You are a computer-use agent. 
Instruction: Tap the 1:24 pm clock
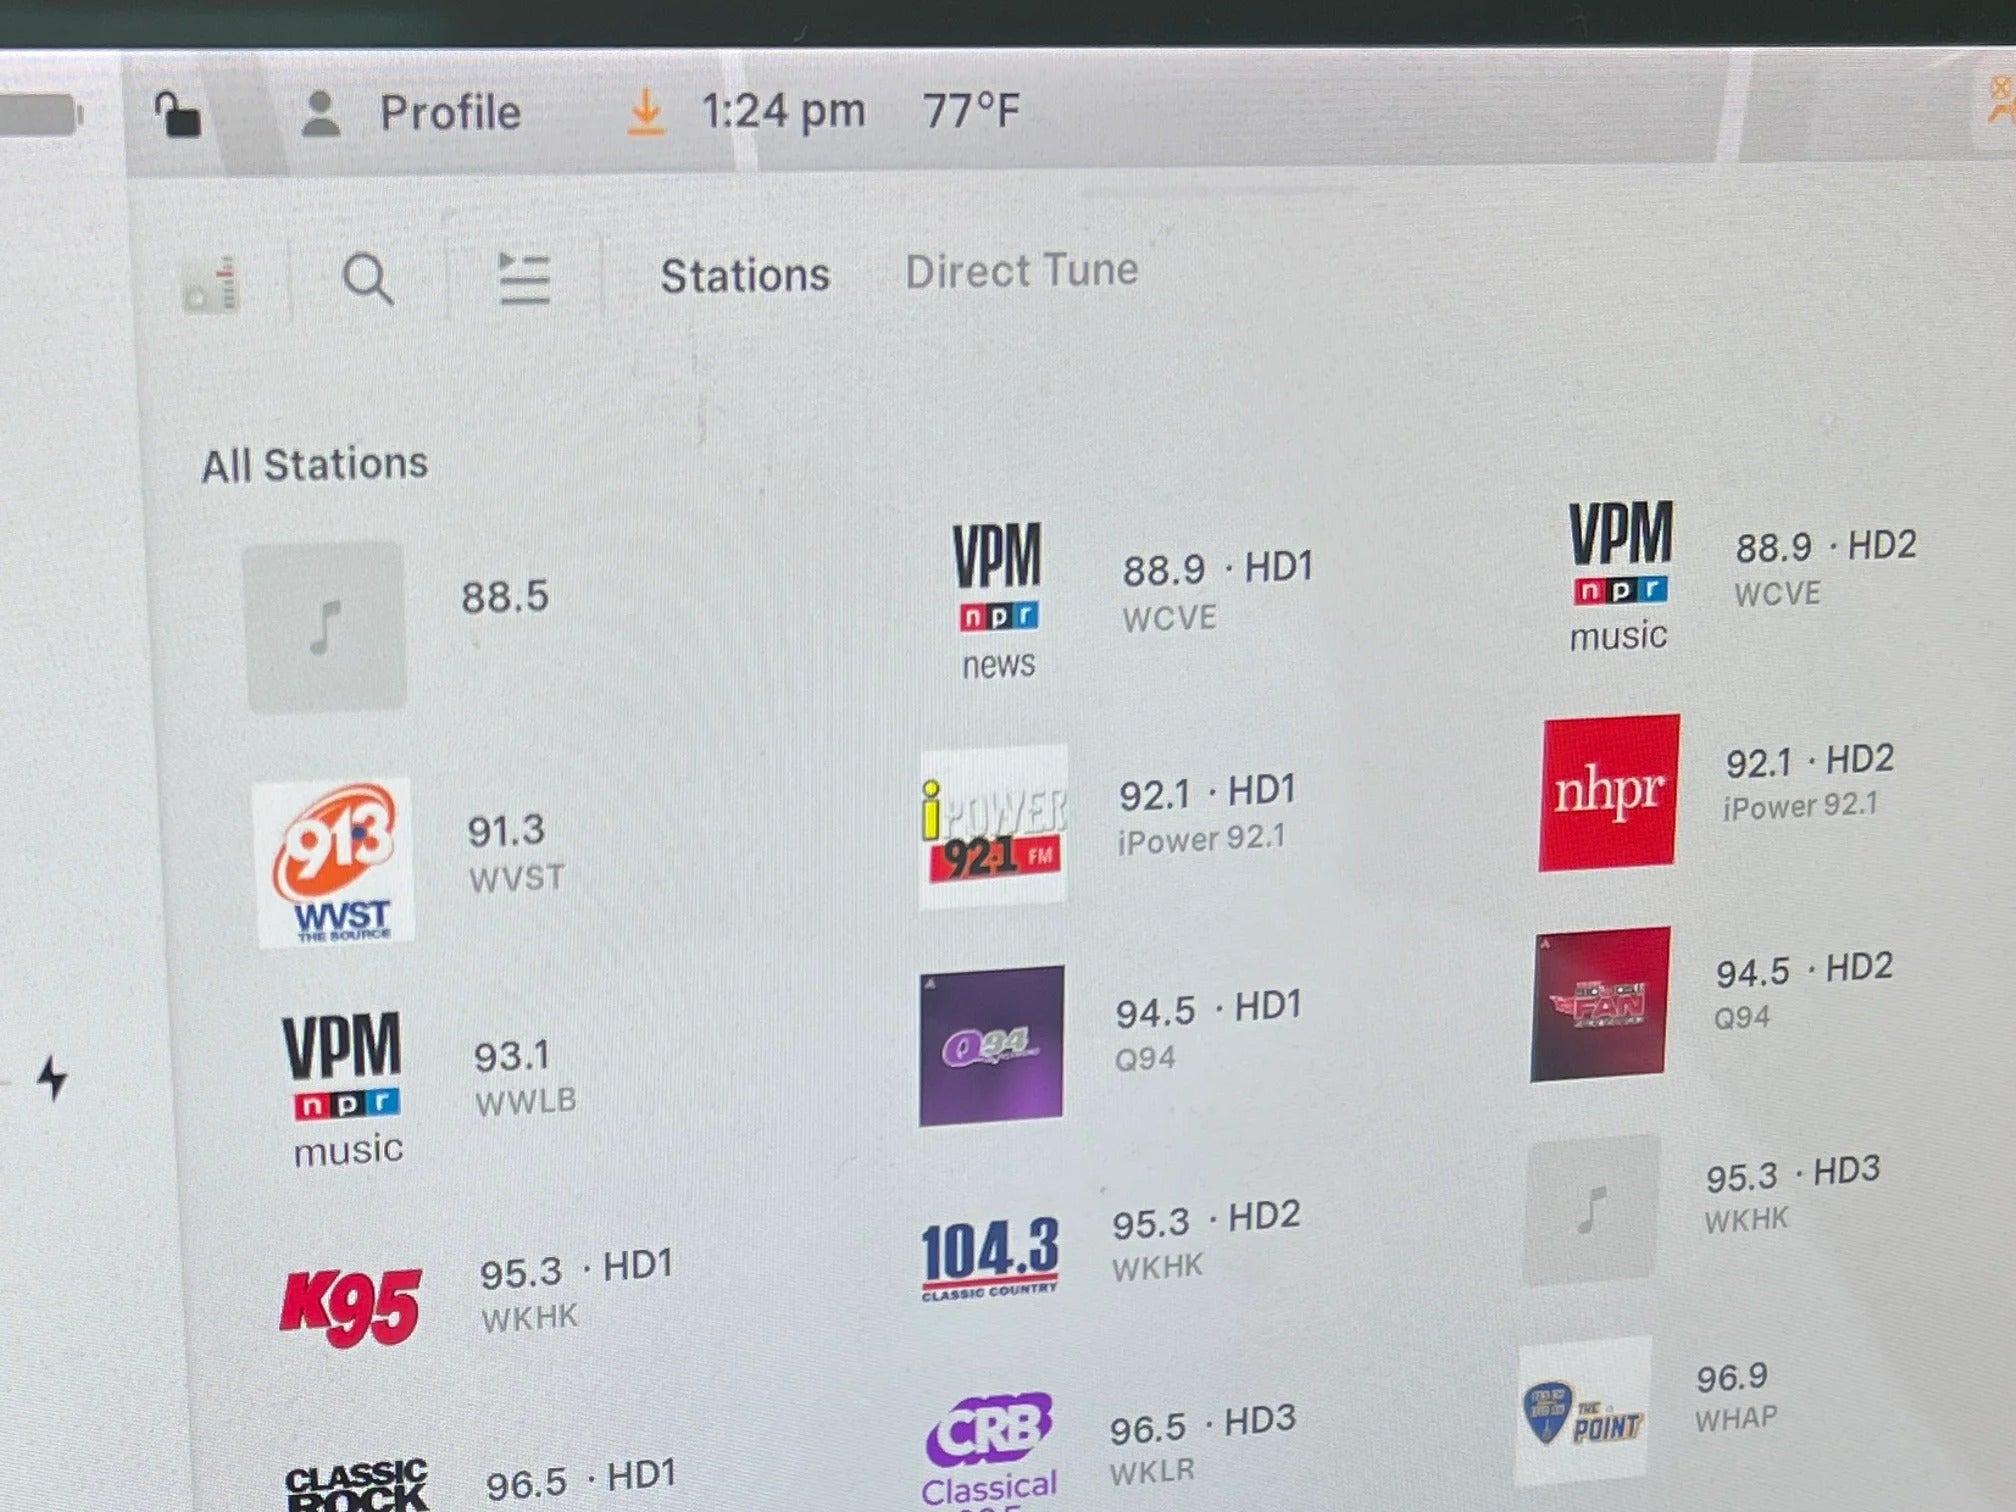(783, 110)
